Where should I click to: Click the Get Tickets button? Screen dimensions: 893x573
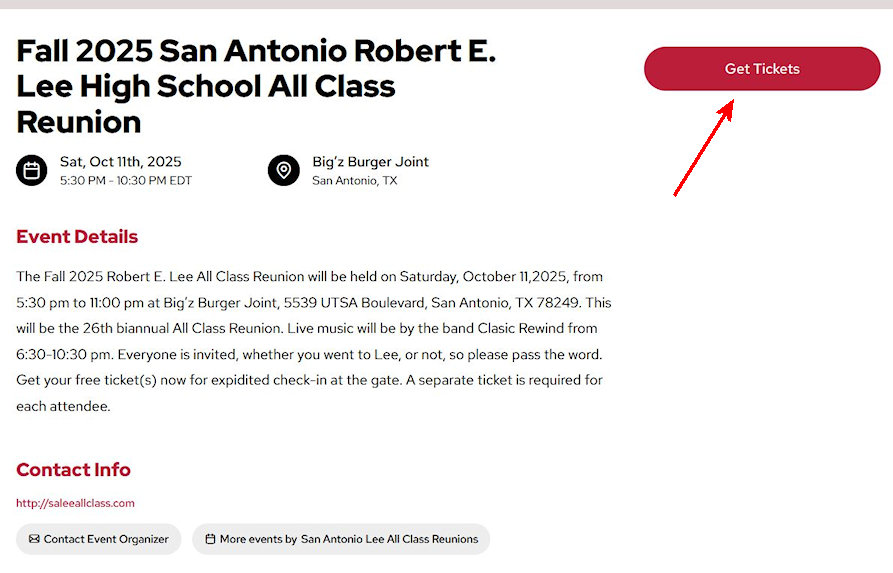pos(762,69)
